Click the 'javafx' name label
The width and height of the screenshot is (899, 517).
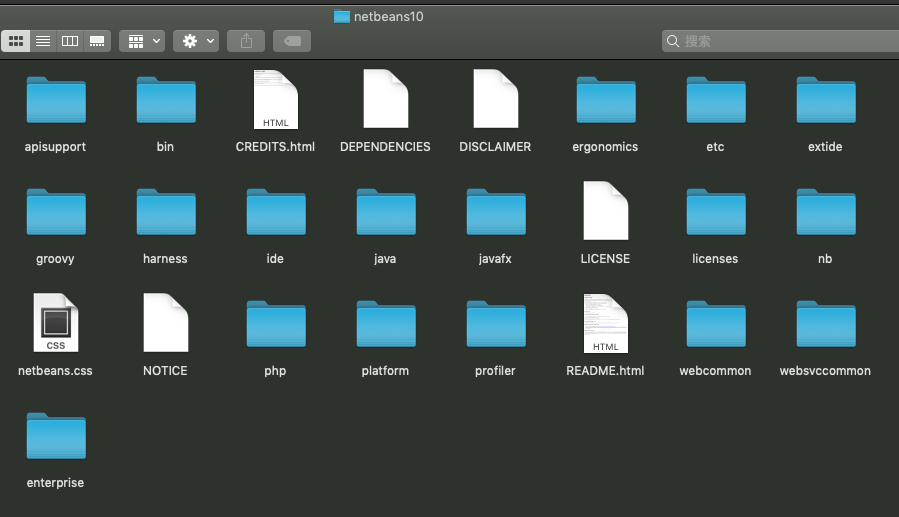click(495, 259)
